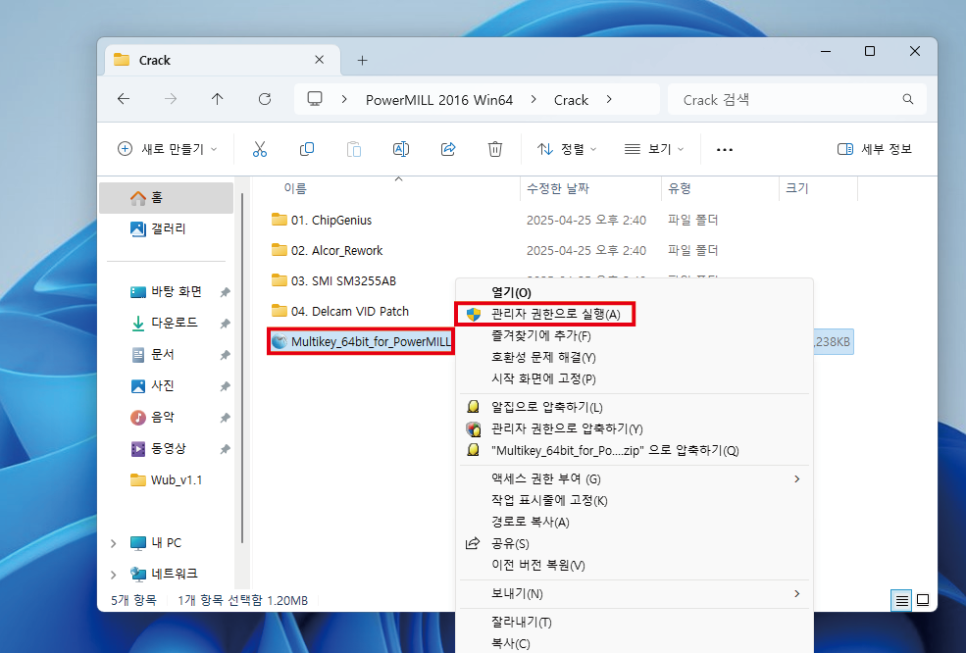Click PowerMILL 2016 Win64 breadcrumb

(439, 100)
